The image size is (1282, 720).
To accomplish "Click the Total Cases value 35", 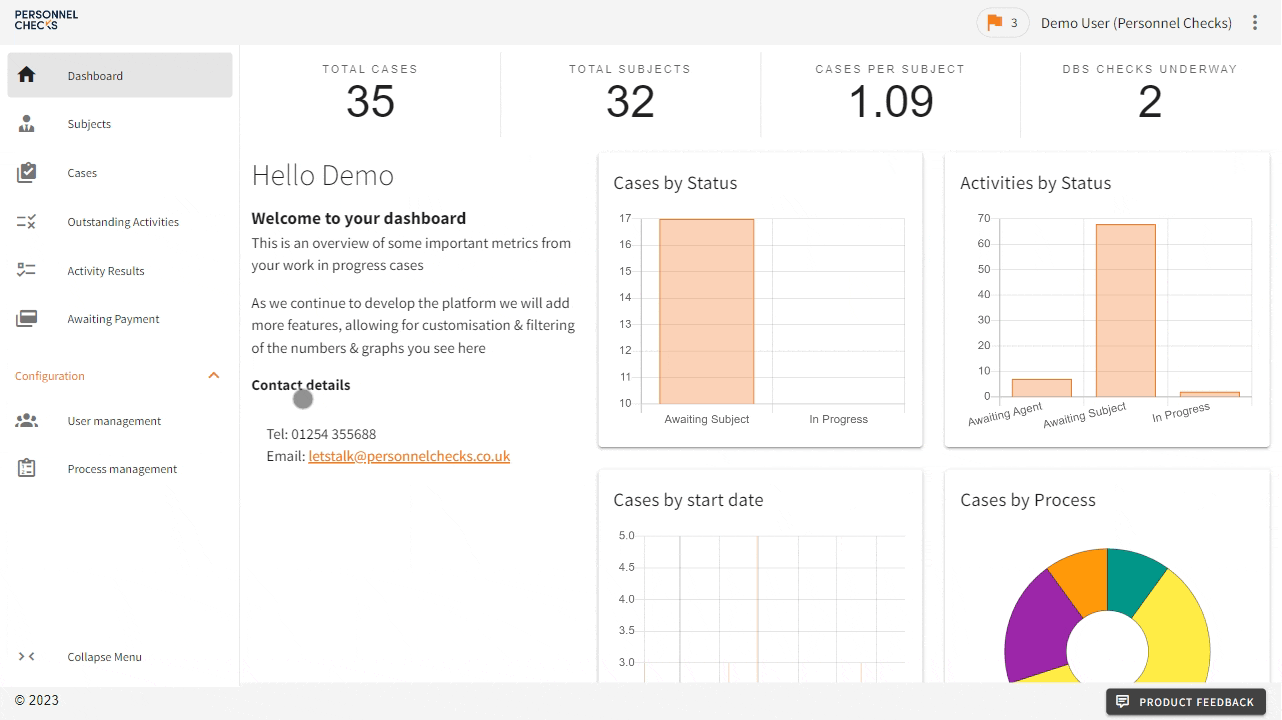I will pos(370,101).
